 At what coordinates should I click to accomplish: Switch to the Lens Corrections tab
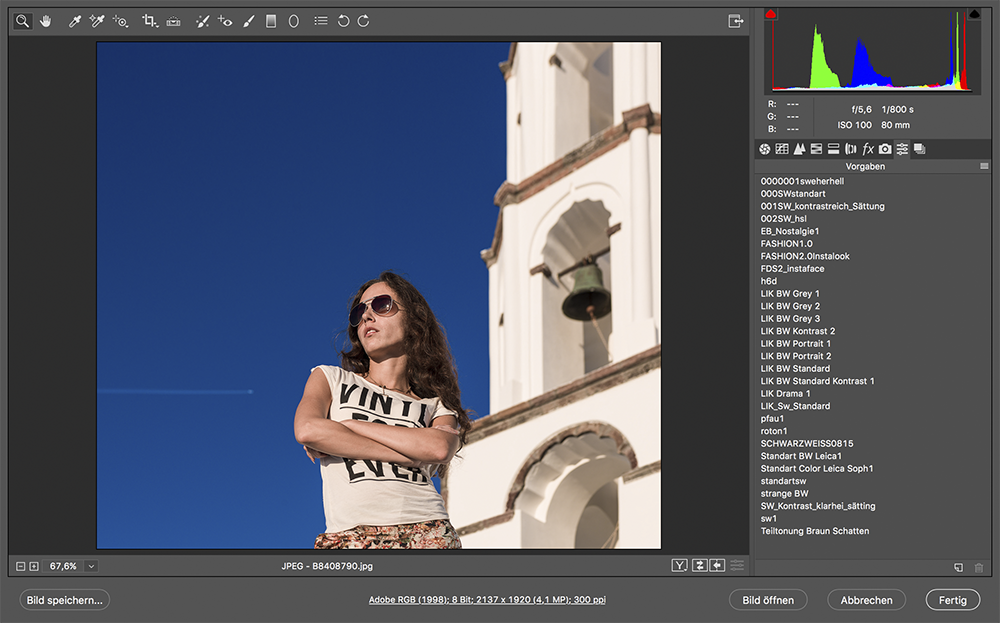pyautogui.click(x=851, y=149)
